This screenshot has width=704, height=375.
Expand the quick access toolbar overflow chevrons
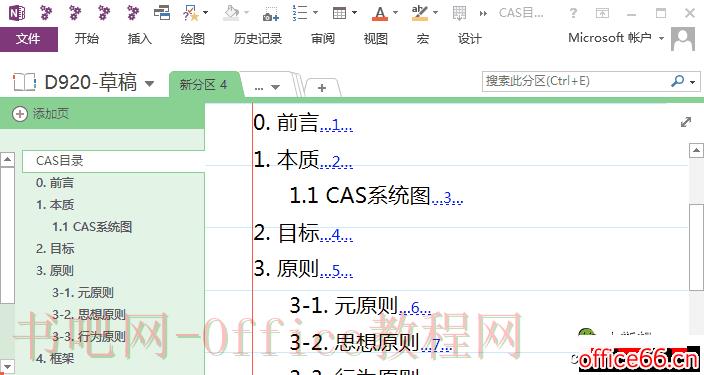pyautogui.click(x=483, y=13)
